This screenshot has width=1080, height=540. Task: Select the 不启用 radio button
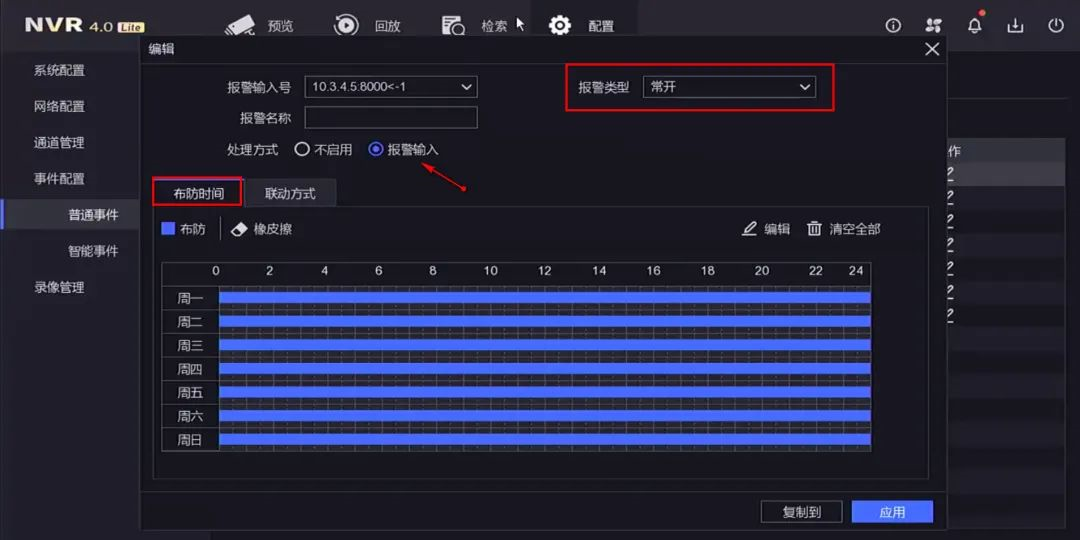[x=302, y=149]
